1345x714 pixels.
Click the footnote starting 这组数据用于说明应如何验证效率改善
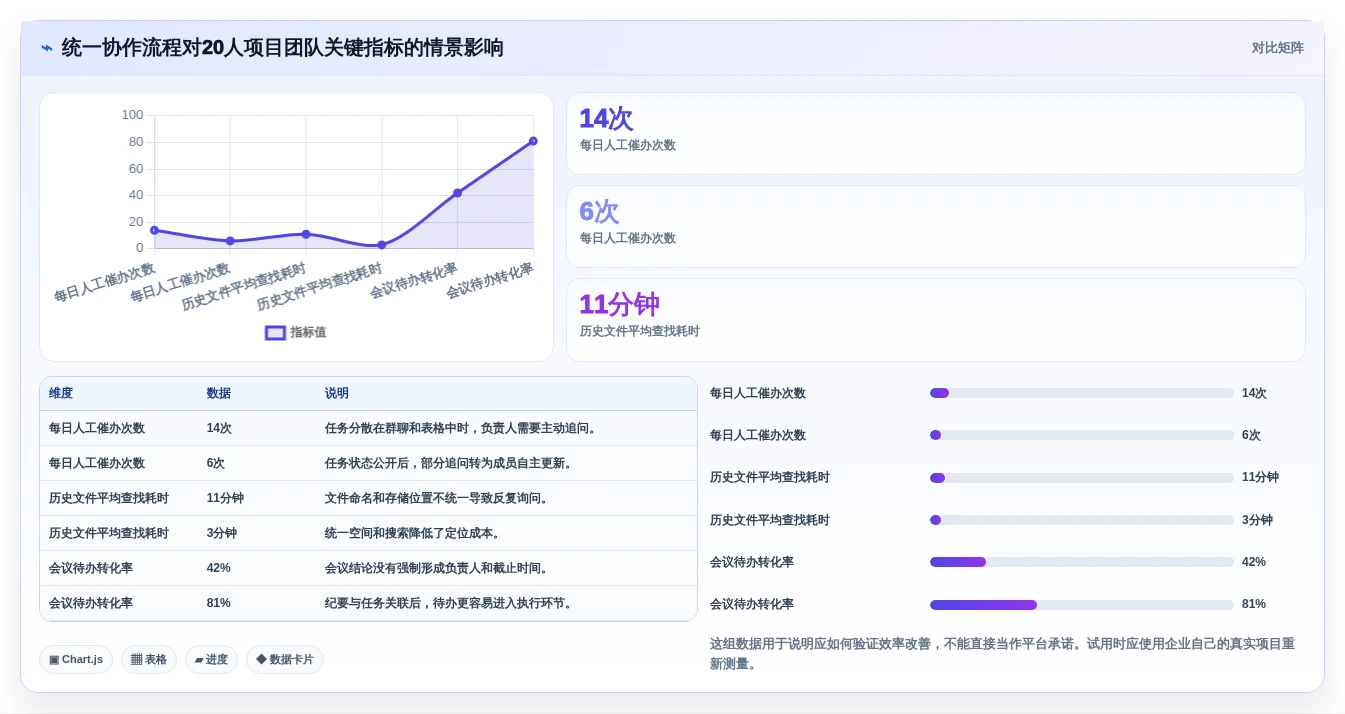click(x=1002, y=654)
